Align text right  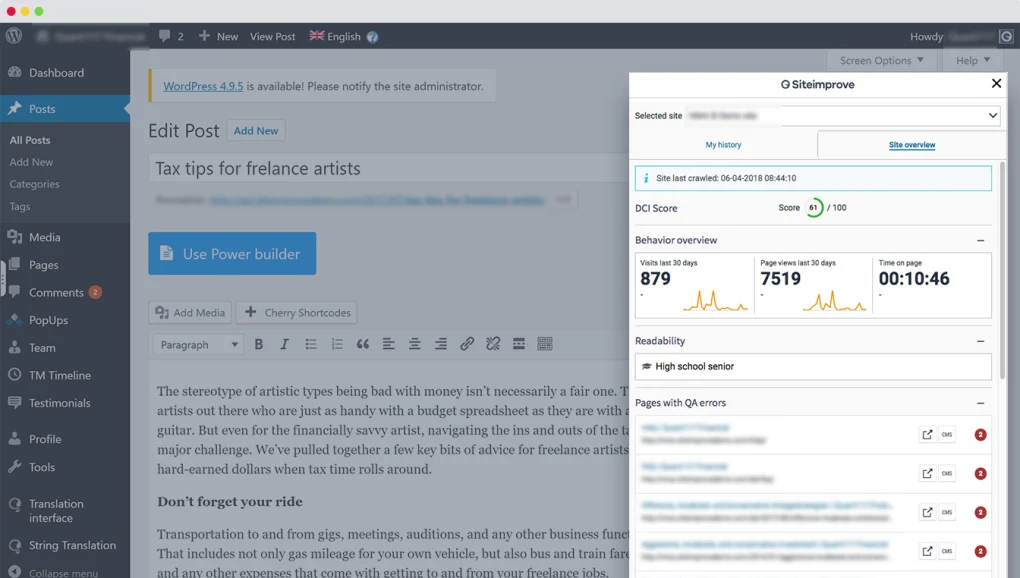coord(440,344)
